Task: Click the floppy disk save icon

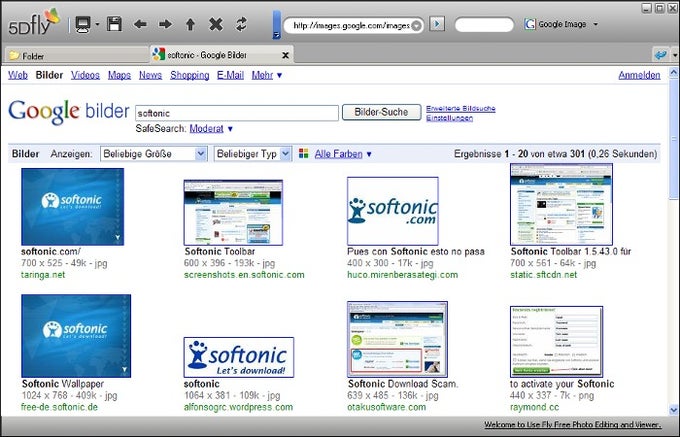Action: pos(114,24)
